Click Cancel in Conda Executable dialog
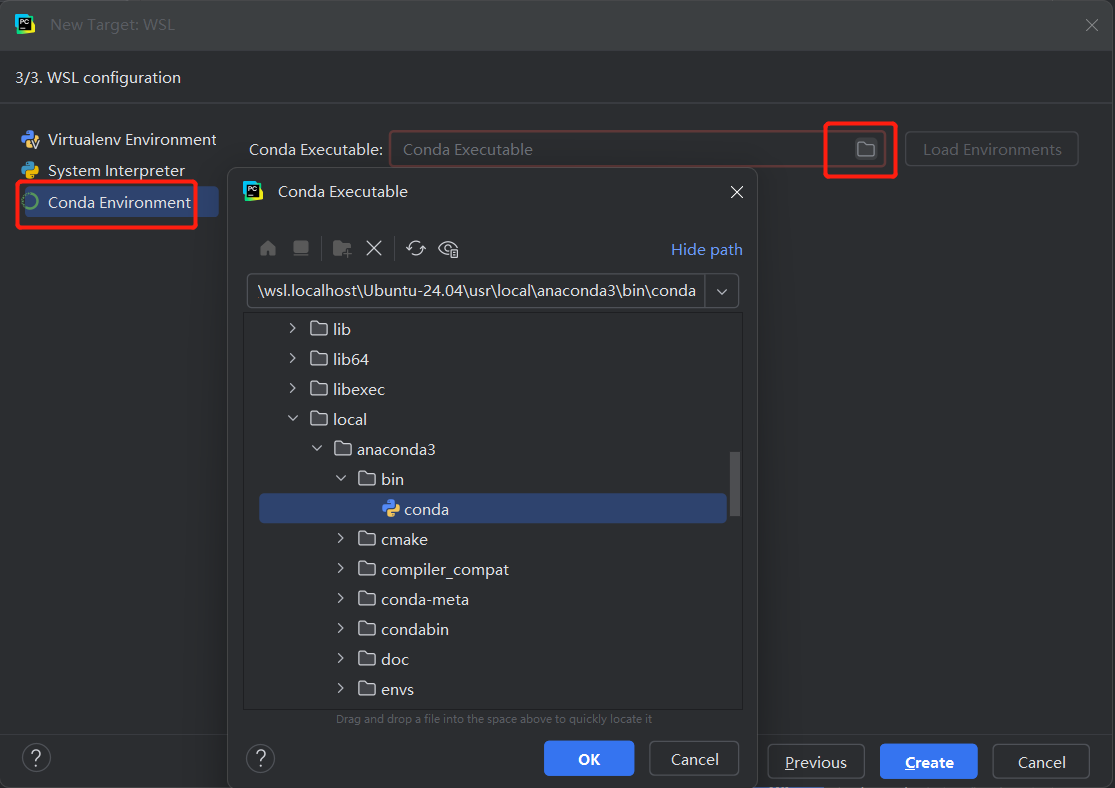Image resolution: width=1115 pixels, height=788 pixels. click(694, 759)
